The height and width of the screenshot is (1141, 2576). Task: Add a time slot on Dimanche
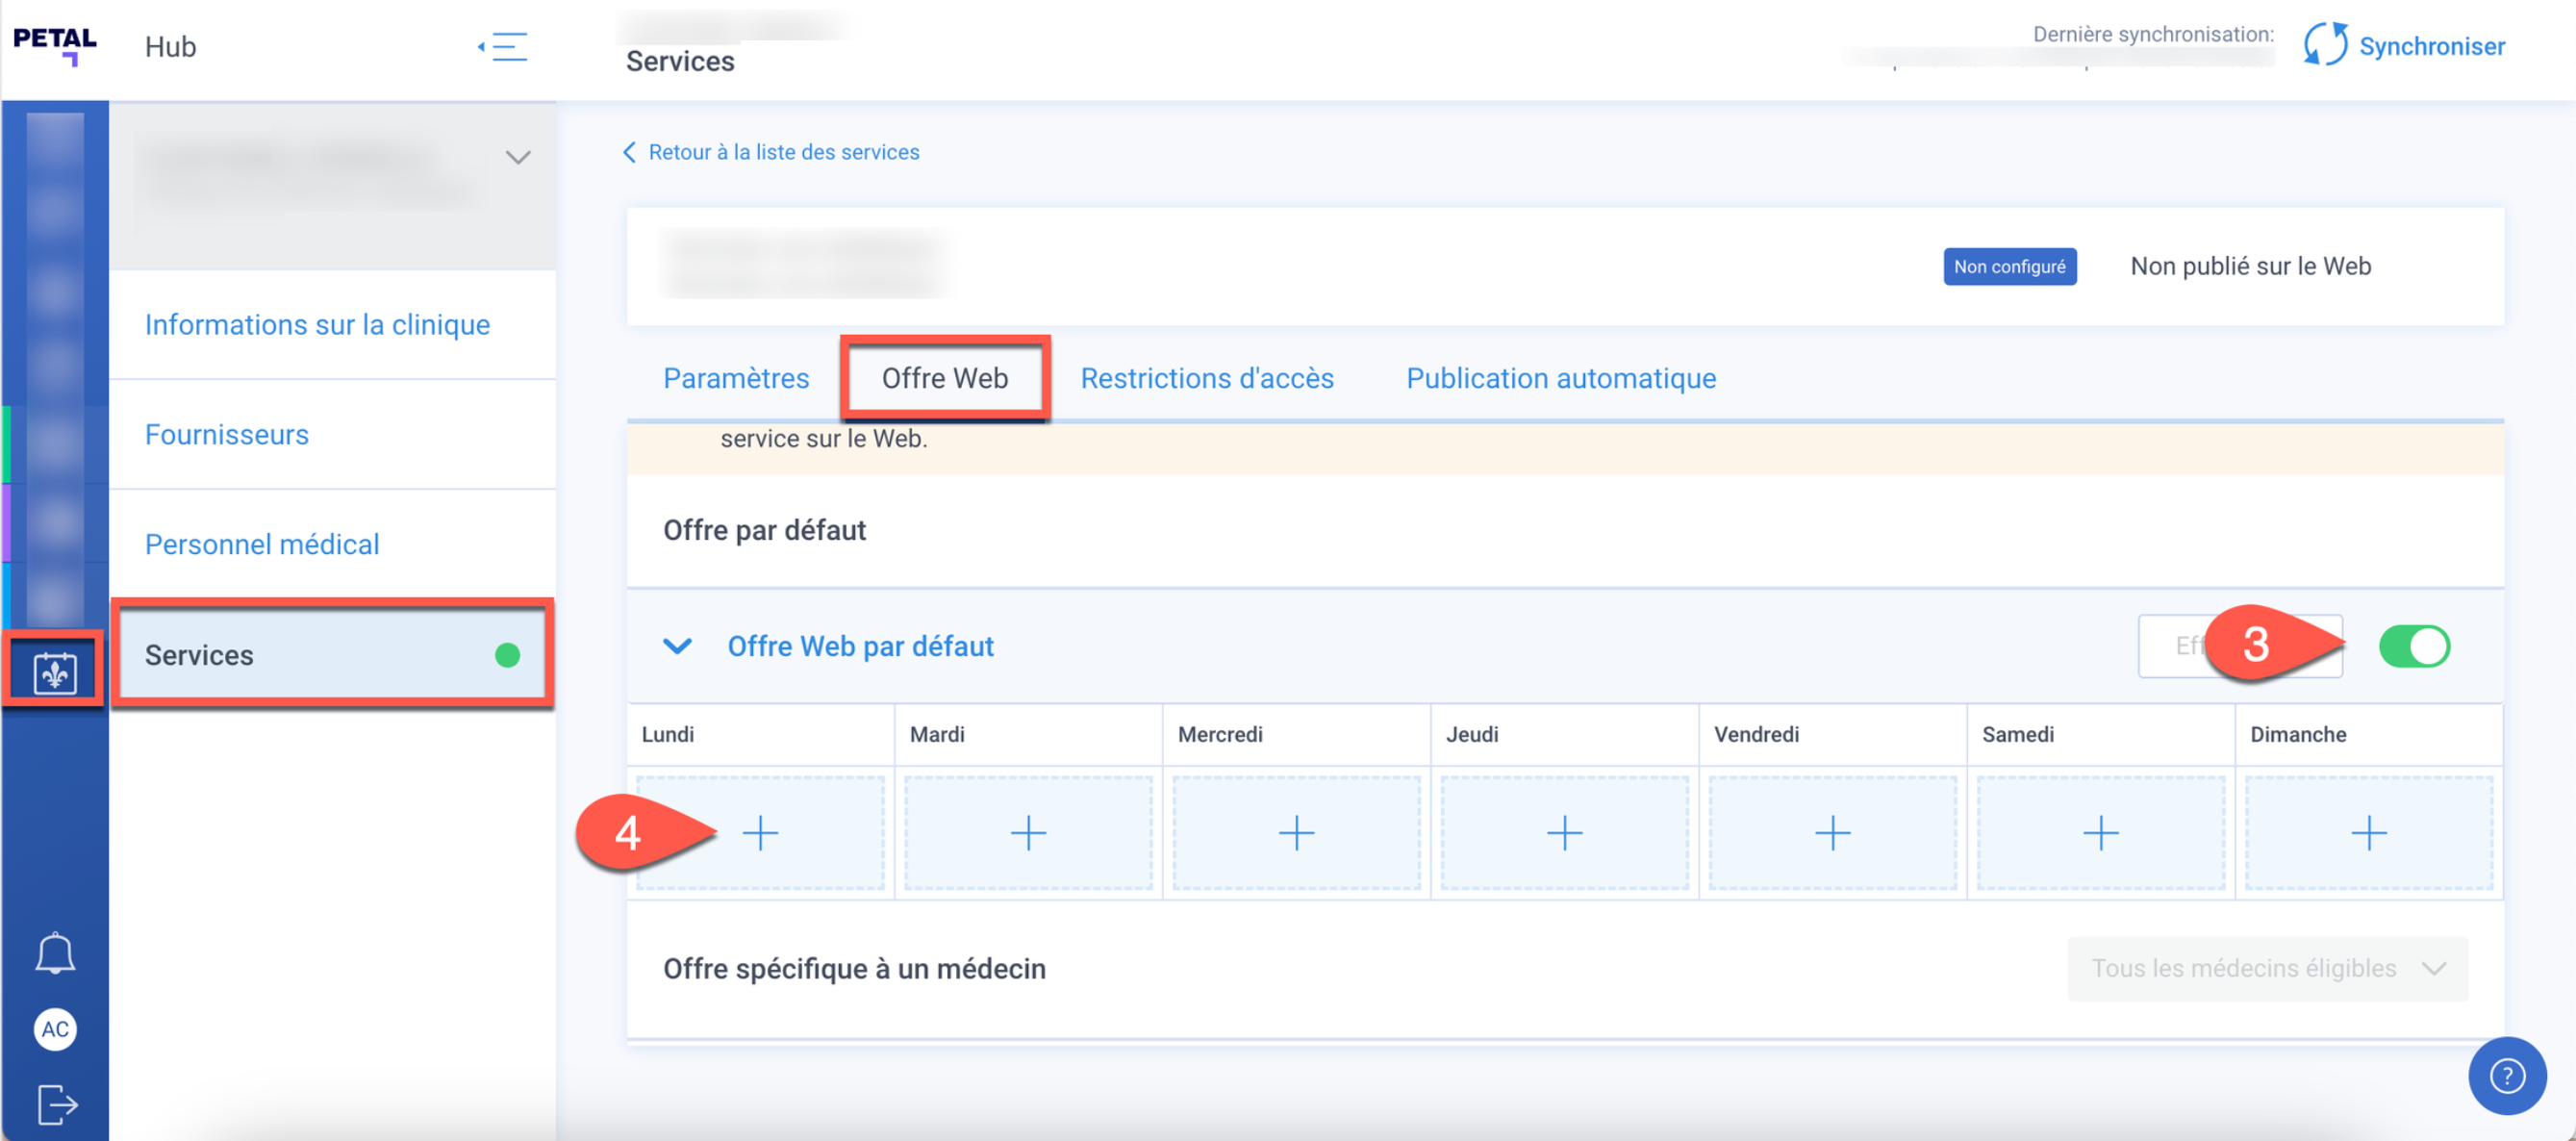click(x=2368, y=833)
